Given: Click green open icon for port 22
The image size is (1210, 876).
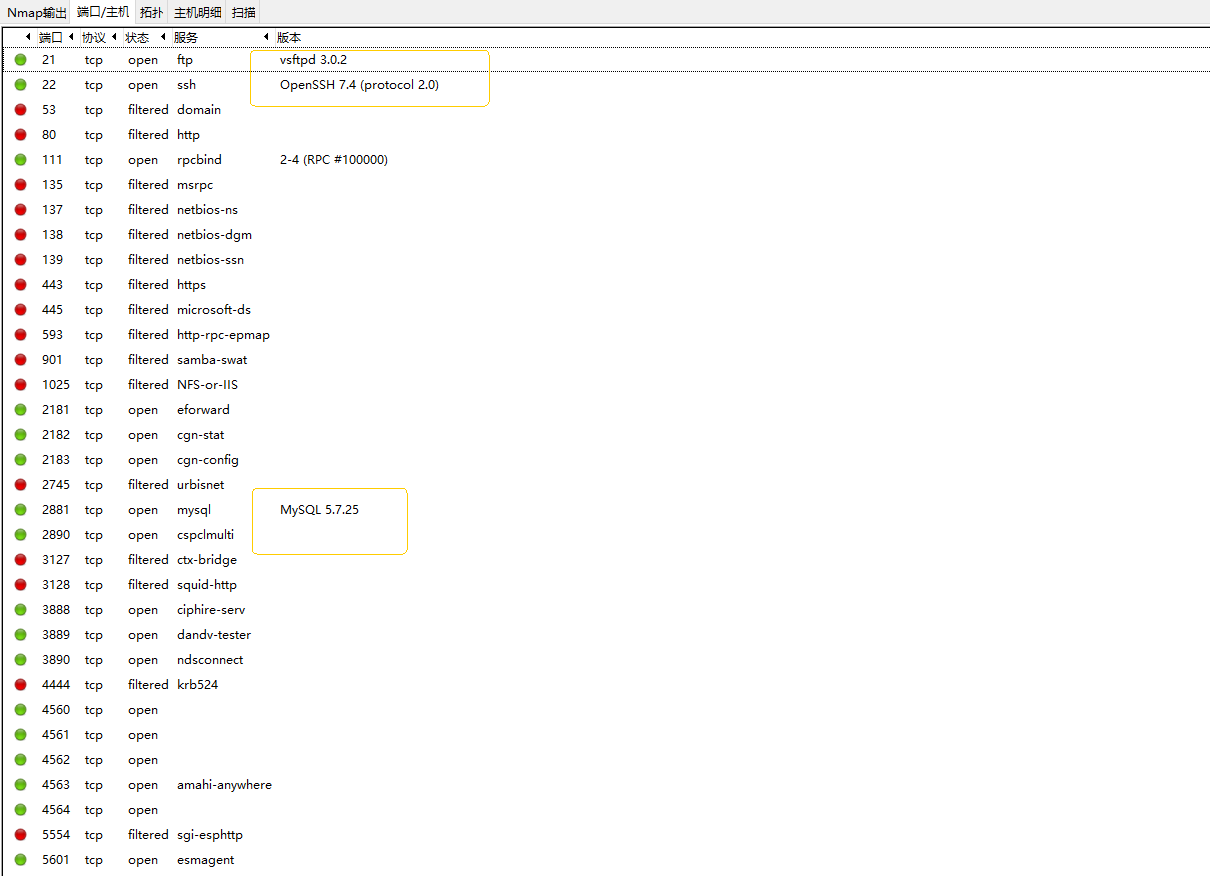Looking at the screenshot, I should [21, 85].
